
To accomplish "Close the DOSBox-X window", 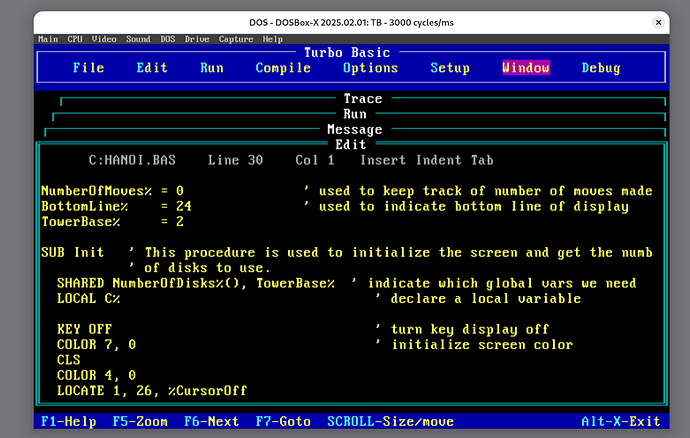I will click(x=658, y=22).
